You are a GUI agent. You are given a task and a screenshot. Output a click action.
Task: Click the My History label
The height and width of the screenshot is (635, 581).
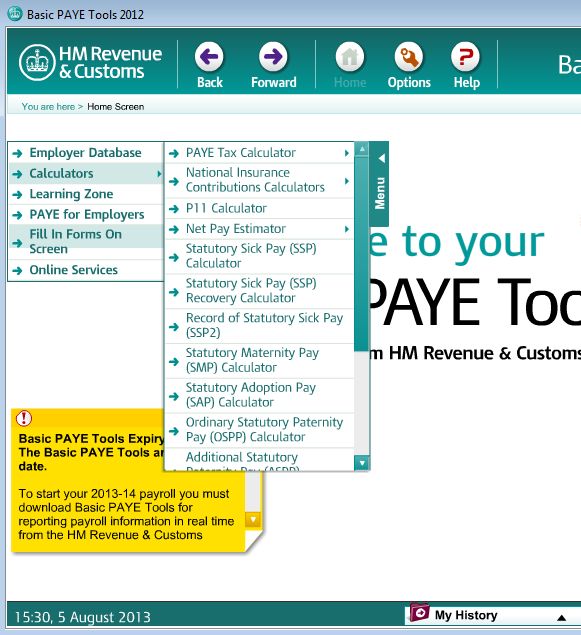pyautogui.click(x=466, y=615)
